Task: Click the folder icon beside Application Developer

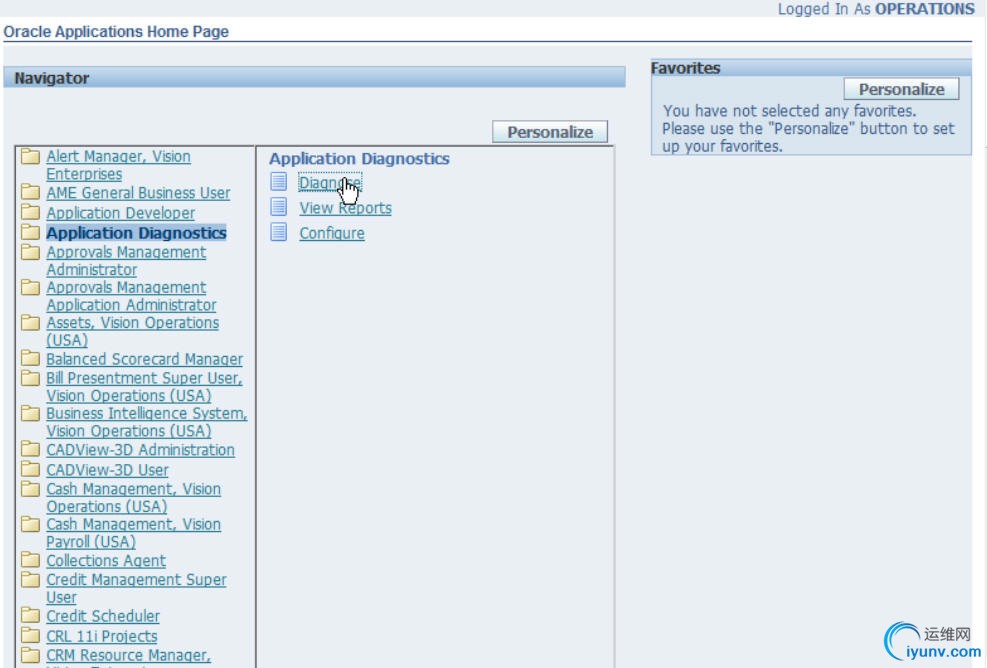Action: [x=30, y=212]
